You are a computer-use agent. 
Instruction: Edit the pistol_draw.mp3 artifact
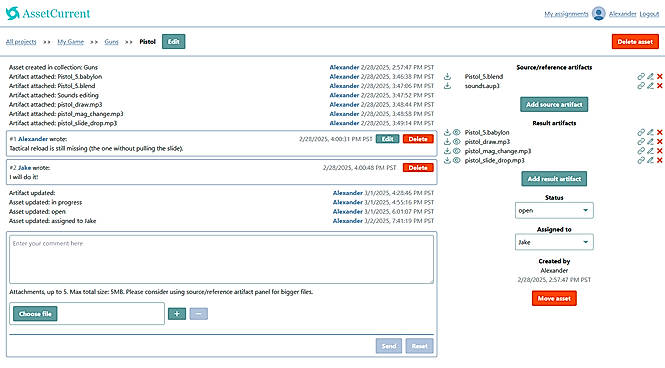pyautogui.click(x=650, y=142)
